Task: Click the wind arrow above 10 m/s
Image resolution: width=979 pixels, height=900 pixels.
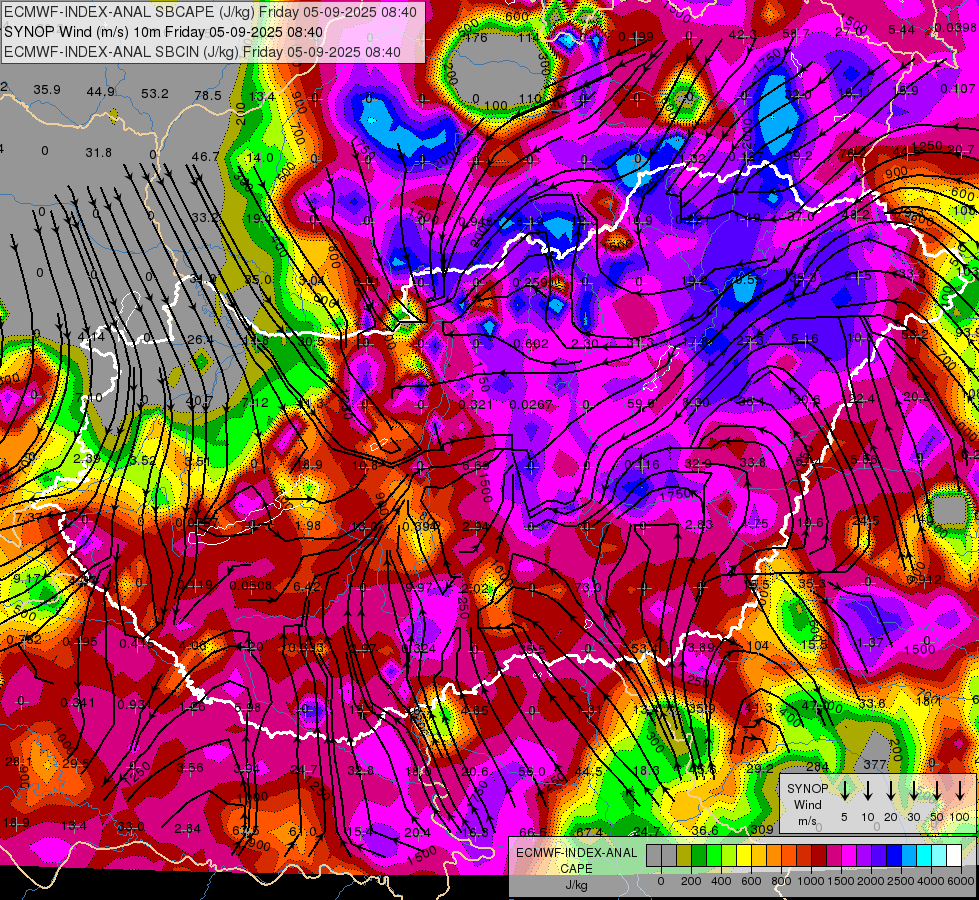Action: (x=868, y=790)
